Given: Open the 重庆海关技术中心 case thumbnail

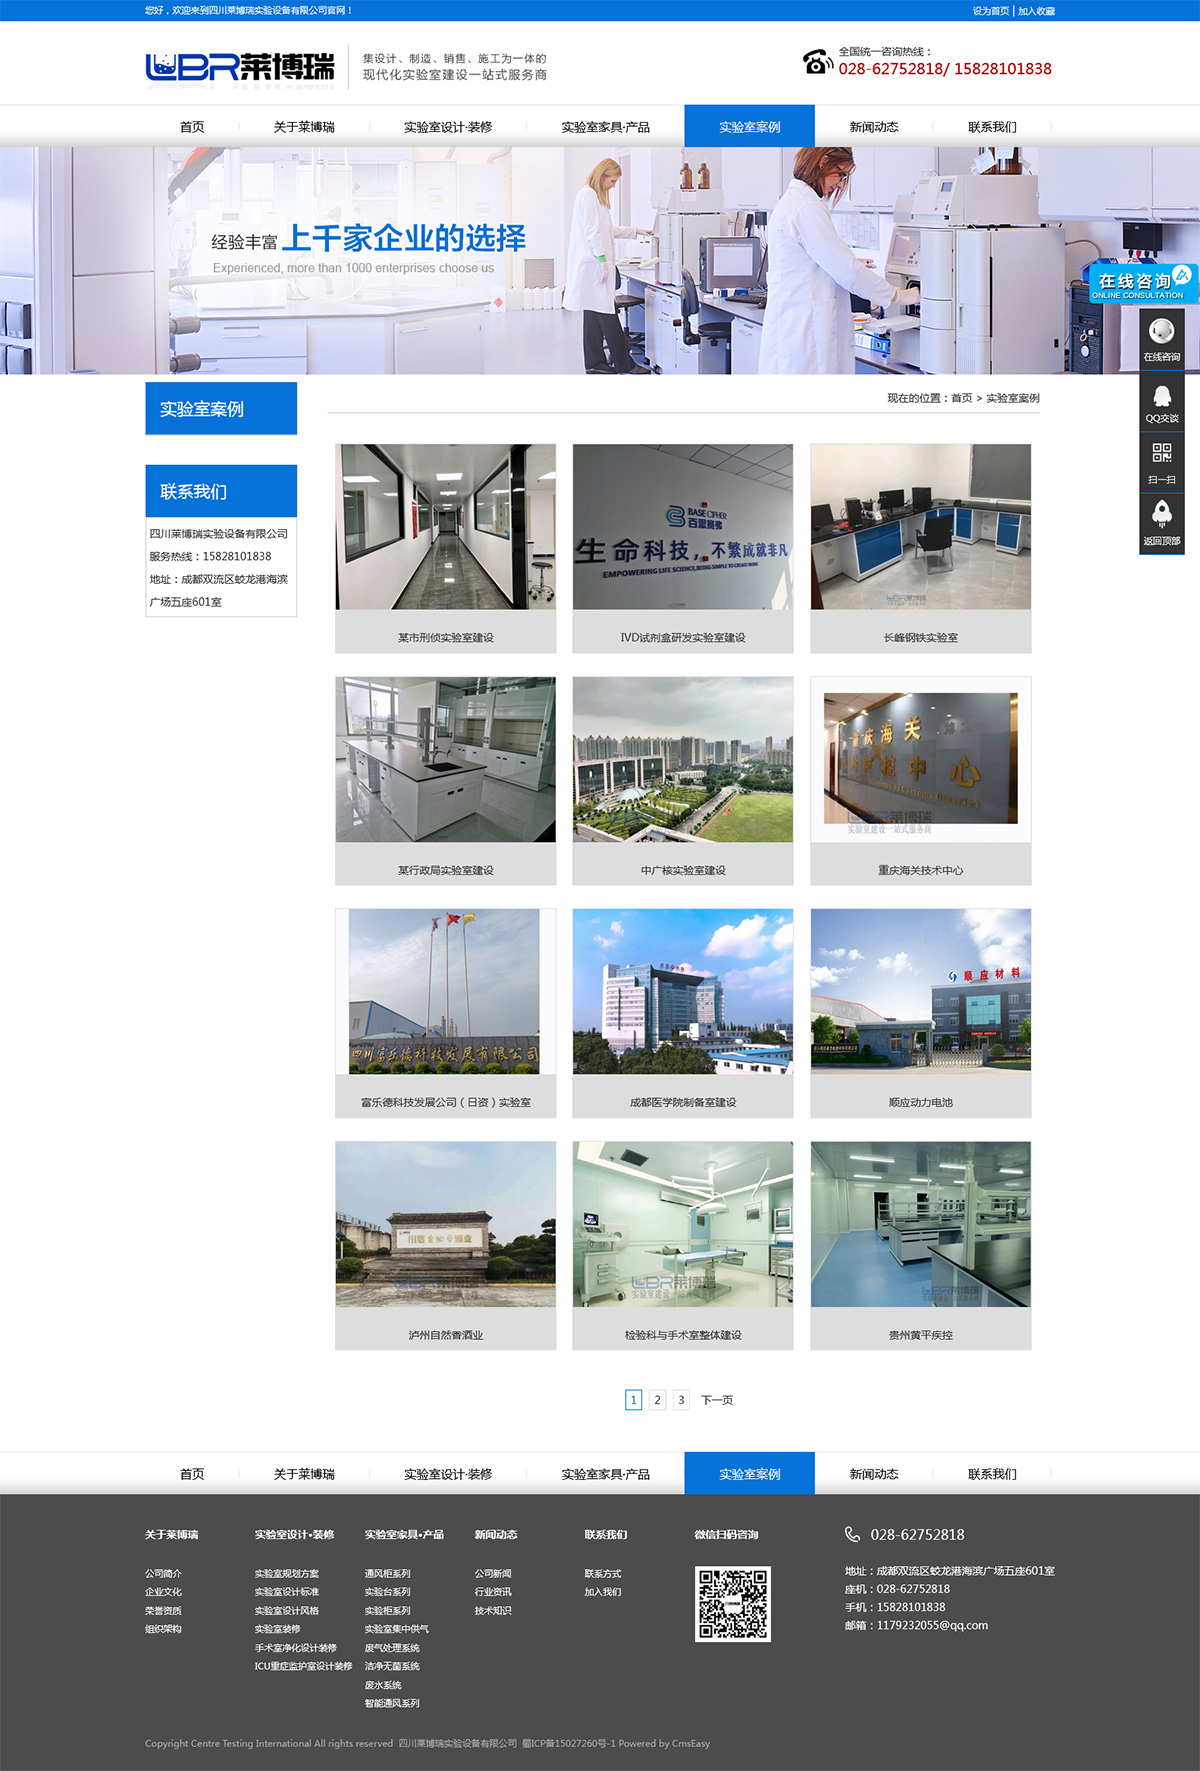Looking at the screenshot, I should (x=921, y=760).
